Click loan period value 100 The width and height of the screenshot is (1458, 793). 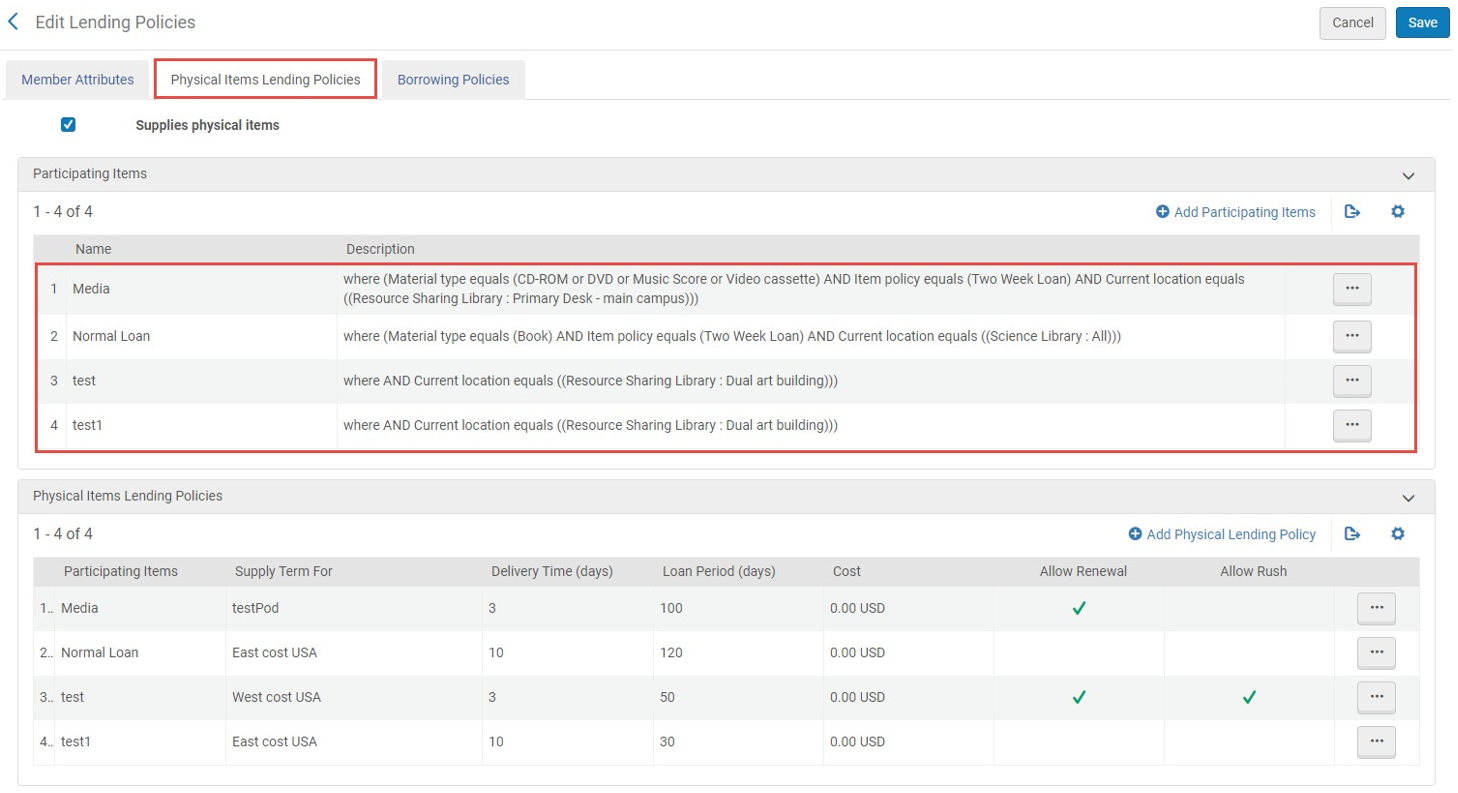click(x=672, y=608)
